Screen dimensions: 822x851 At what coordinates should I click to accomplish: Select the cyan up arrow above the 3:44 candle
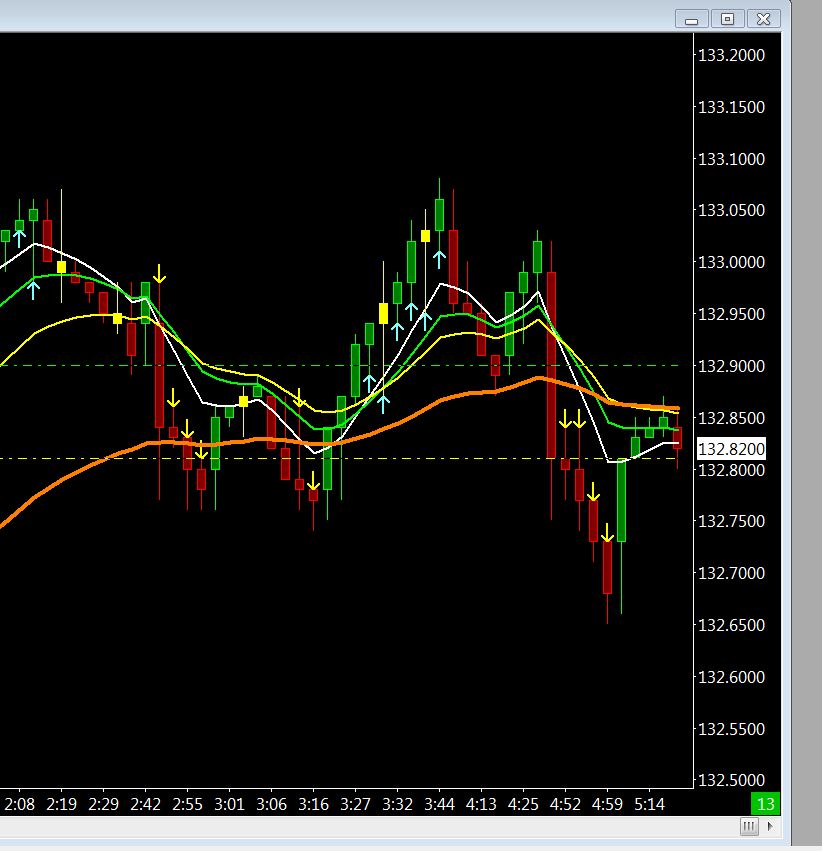pos(439,259)
